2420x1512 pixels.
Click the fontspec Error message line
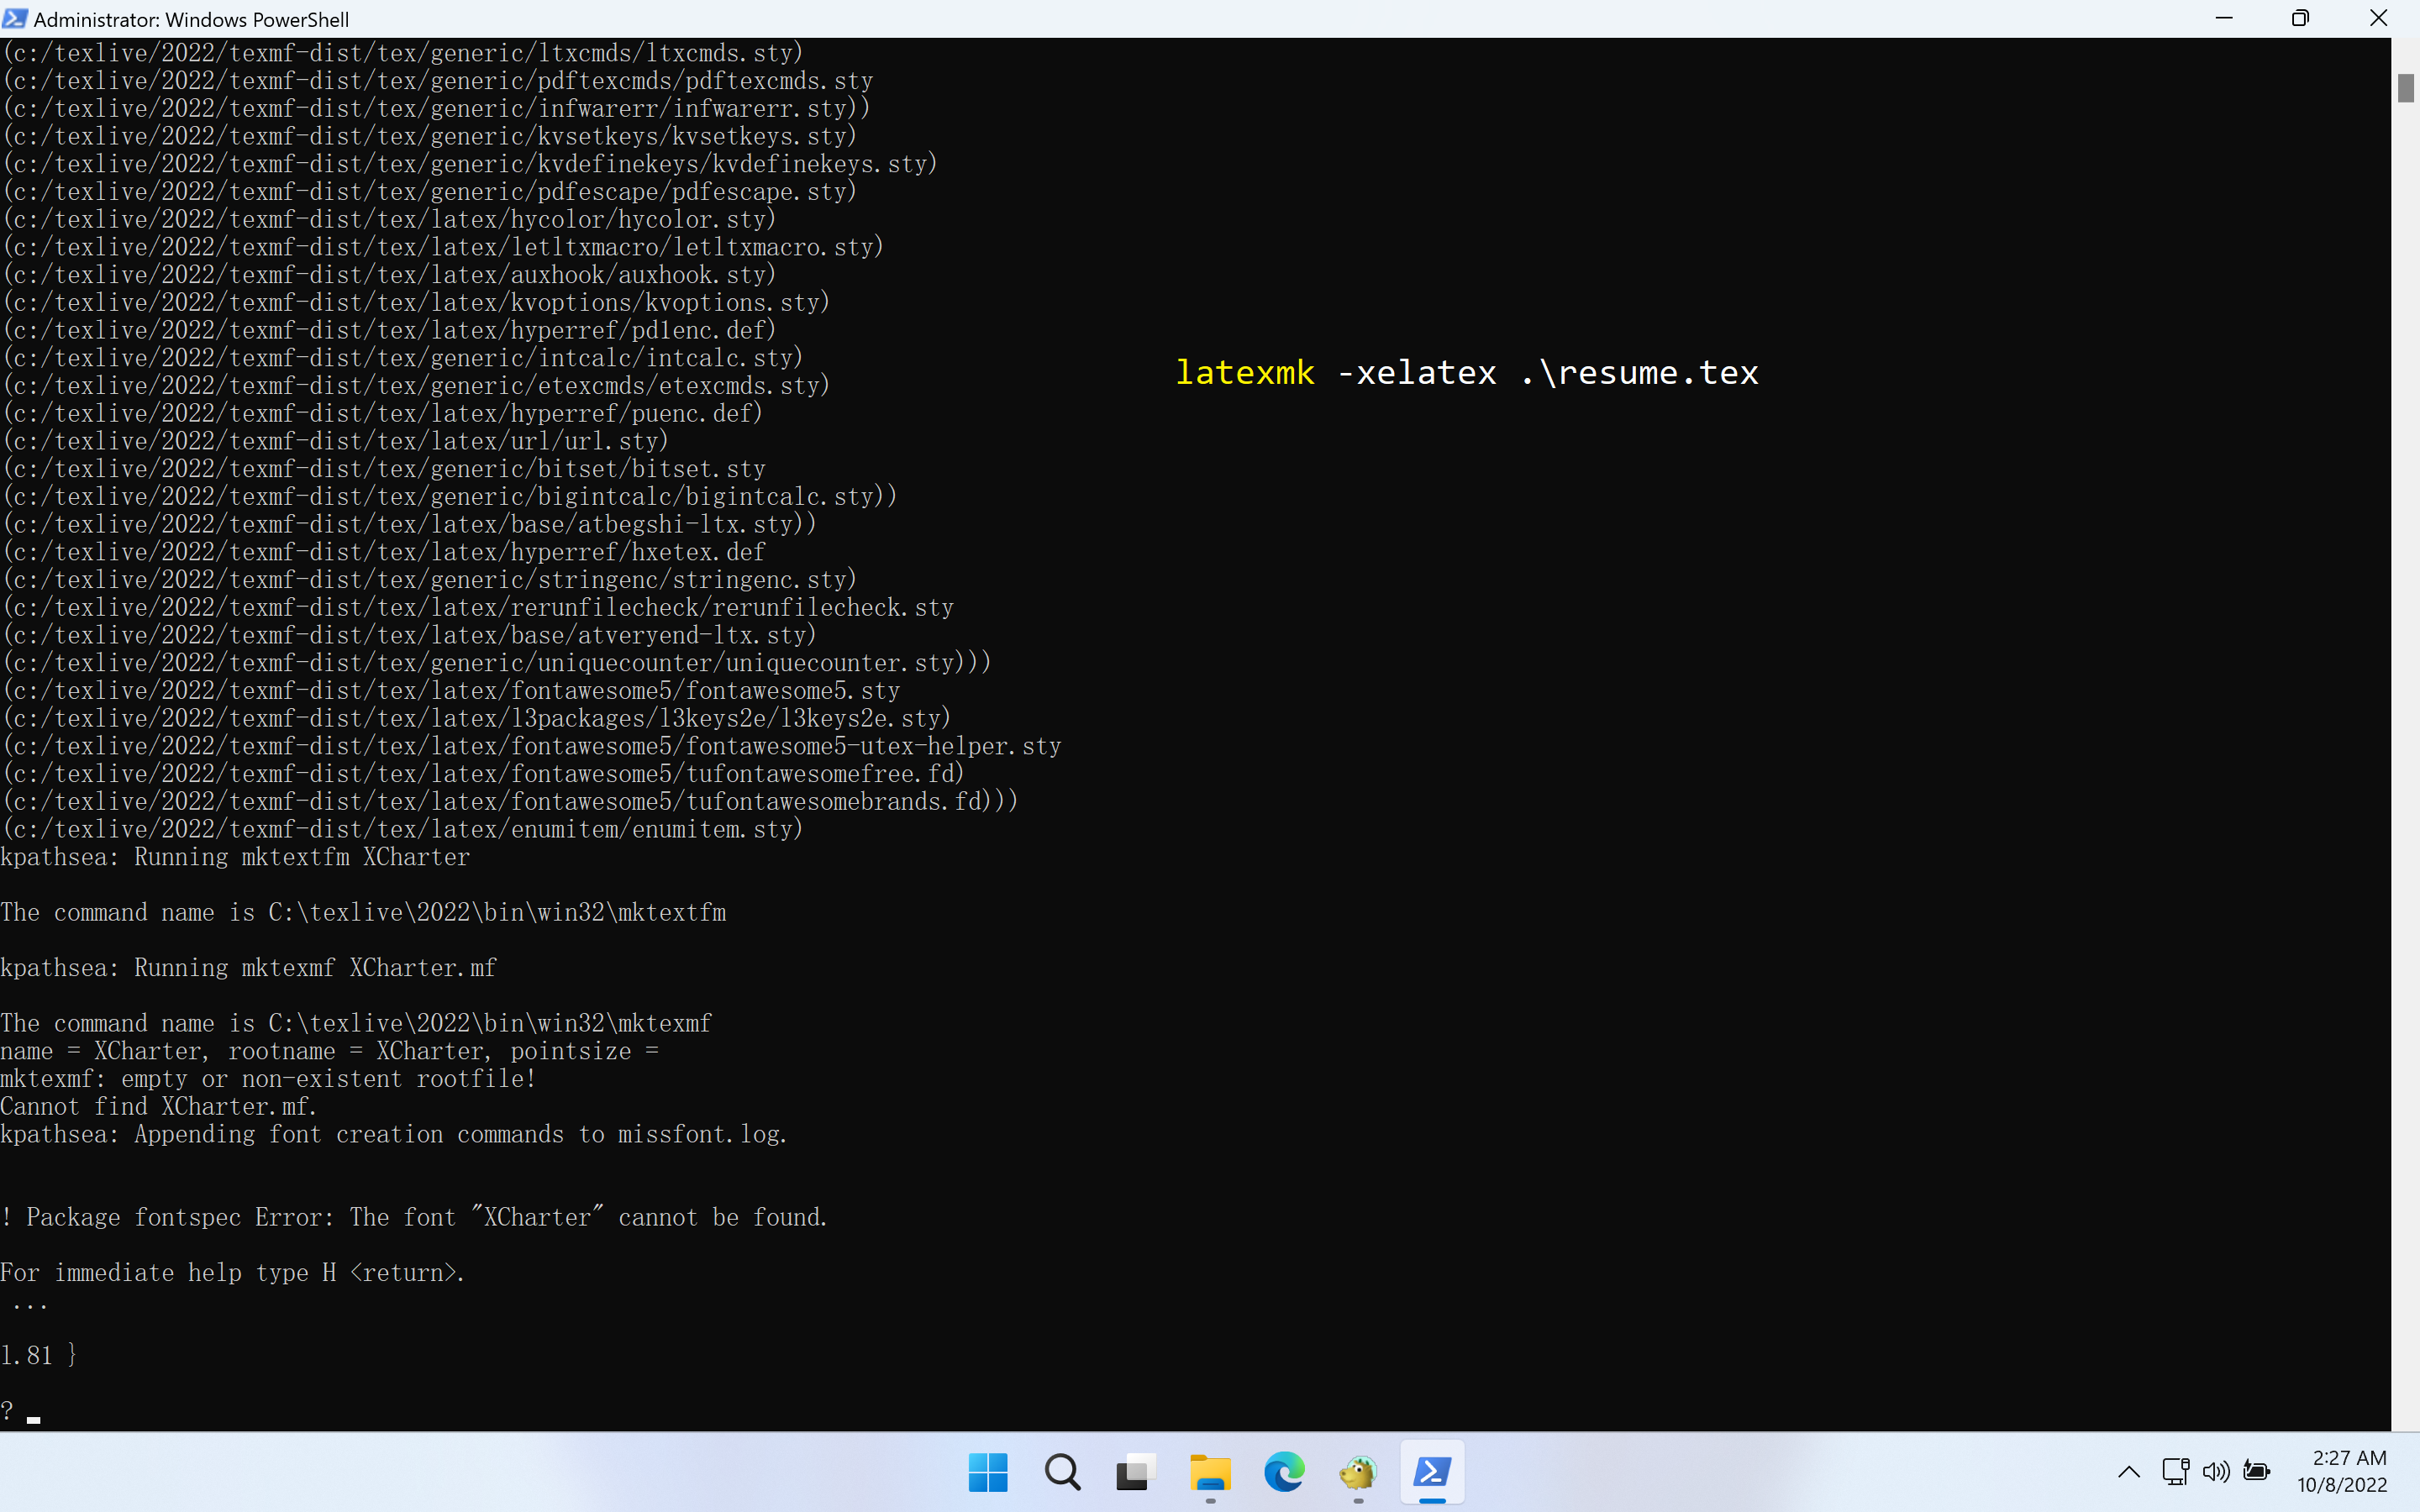414,1217
